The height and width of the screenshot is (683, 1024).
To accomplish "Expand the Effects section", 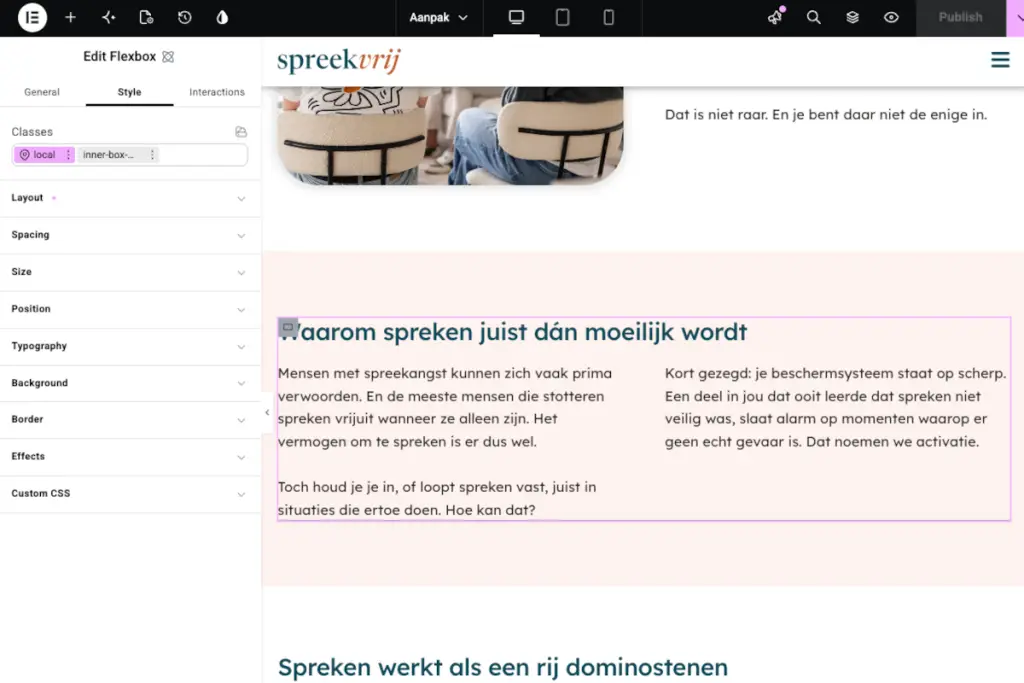I will (129, 456).
